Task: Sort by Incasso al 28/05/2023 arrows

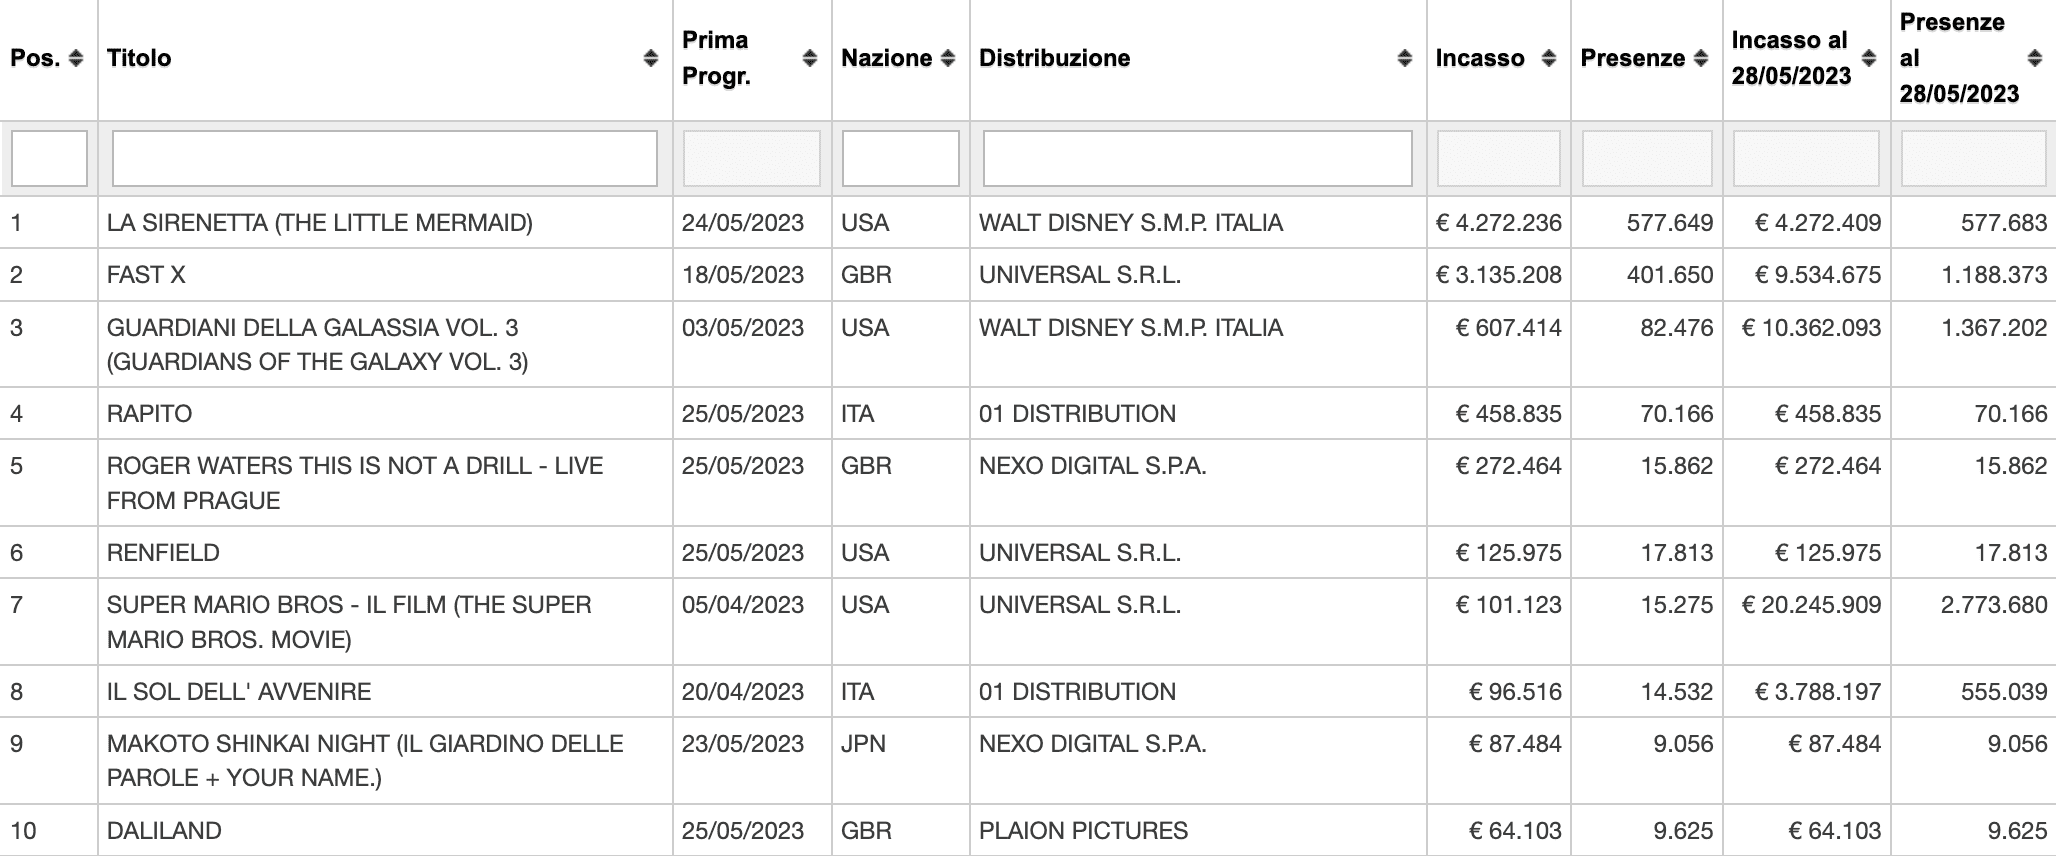Action: [1869, 58]
